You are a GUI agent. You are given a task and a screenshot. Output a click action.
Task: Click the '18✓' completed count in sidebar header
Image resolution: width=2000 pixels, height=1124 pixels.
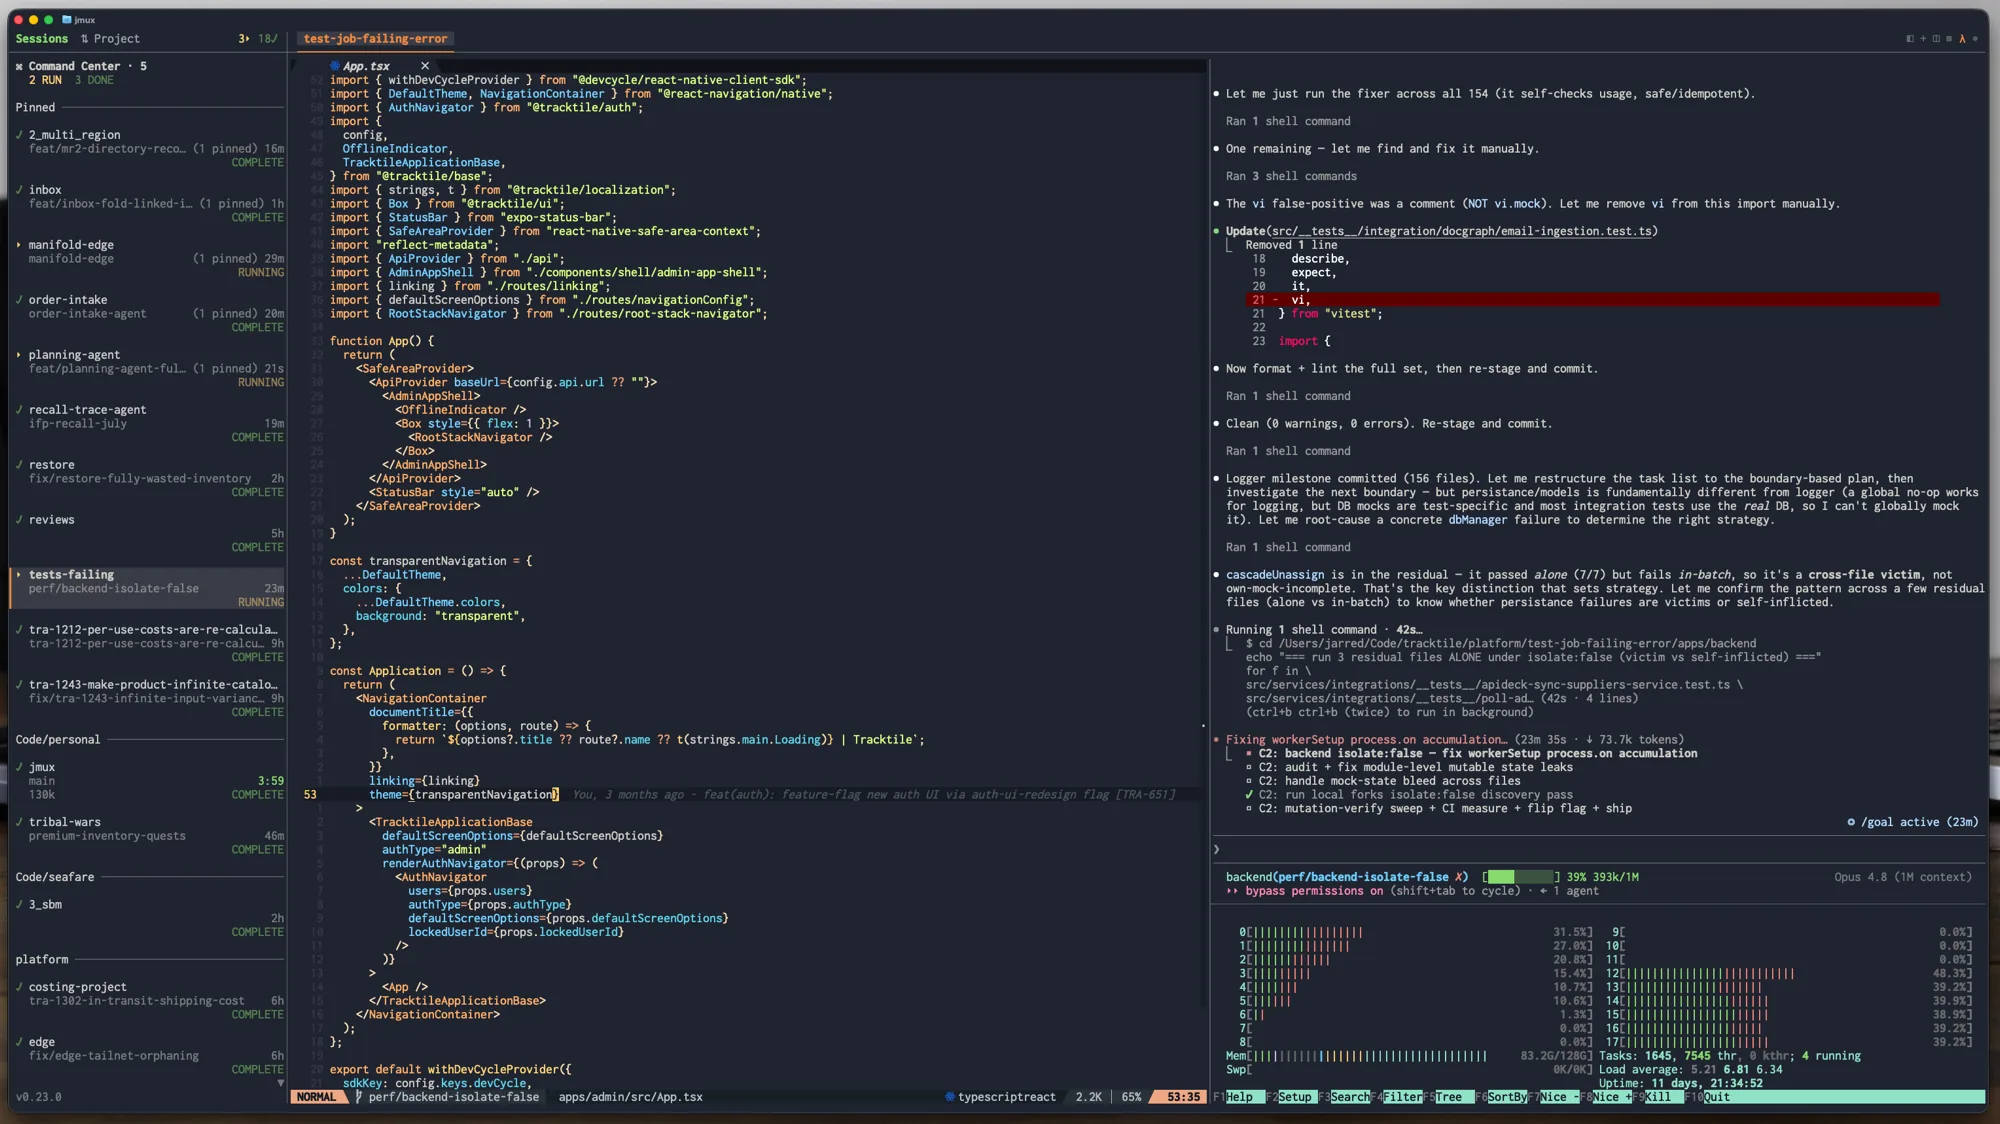click(267, 39)
